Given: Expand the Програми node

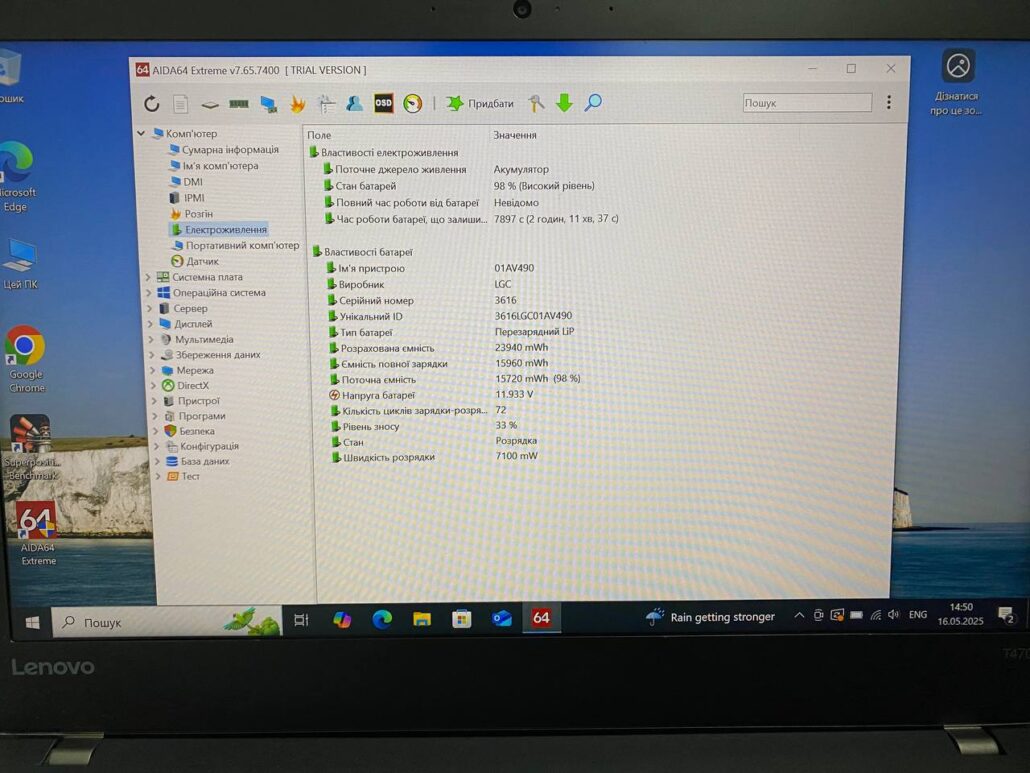Looking at the screenshot, I should 156,416.
